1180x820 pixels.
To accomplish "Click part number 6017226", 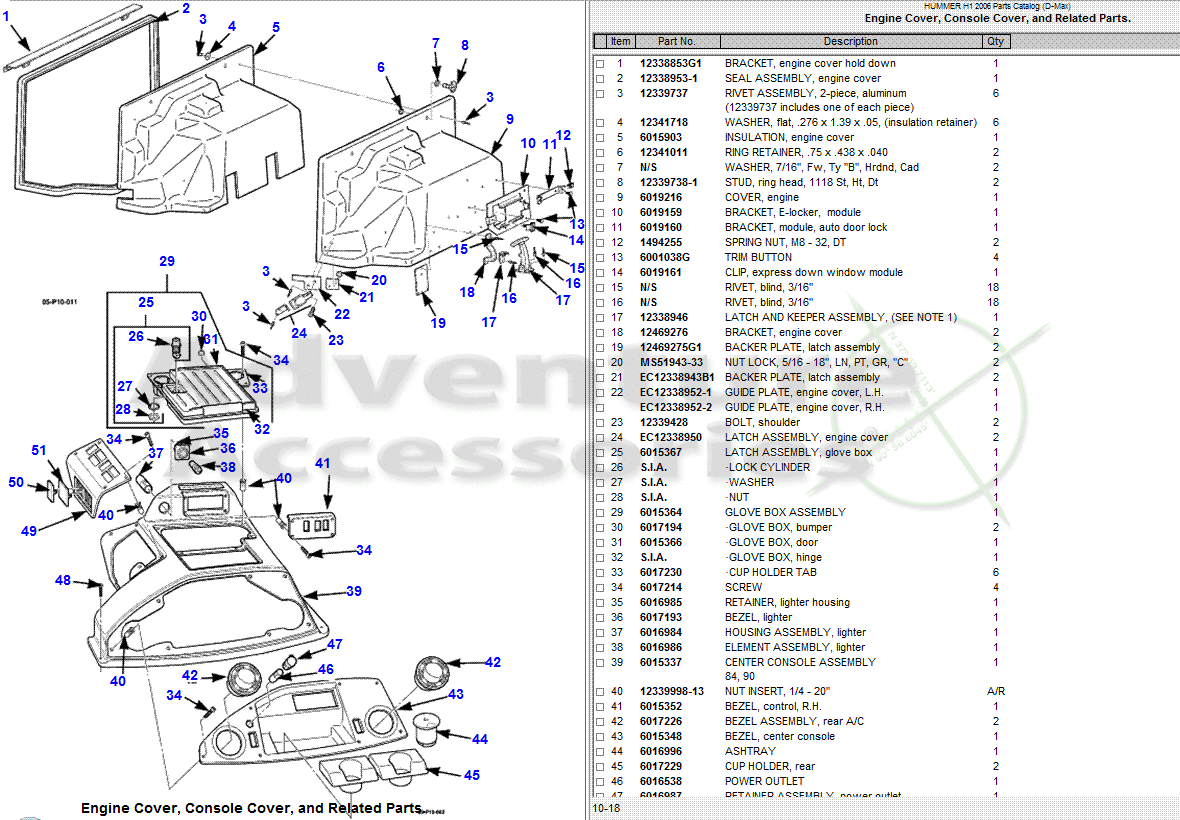I will coord(661,721).
